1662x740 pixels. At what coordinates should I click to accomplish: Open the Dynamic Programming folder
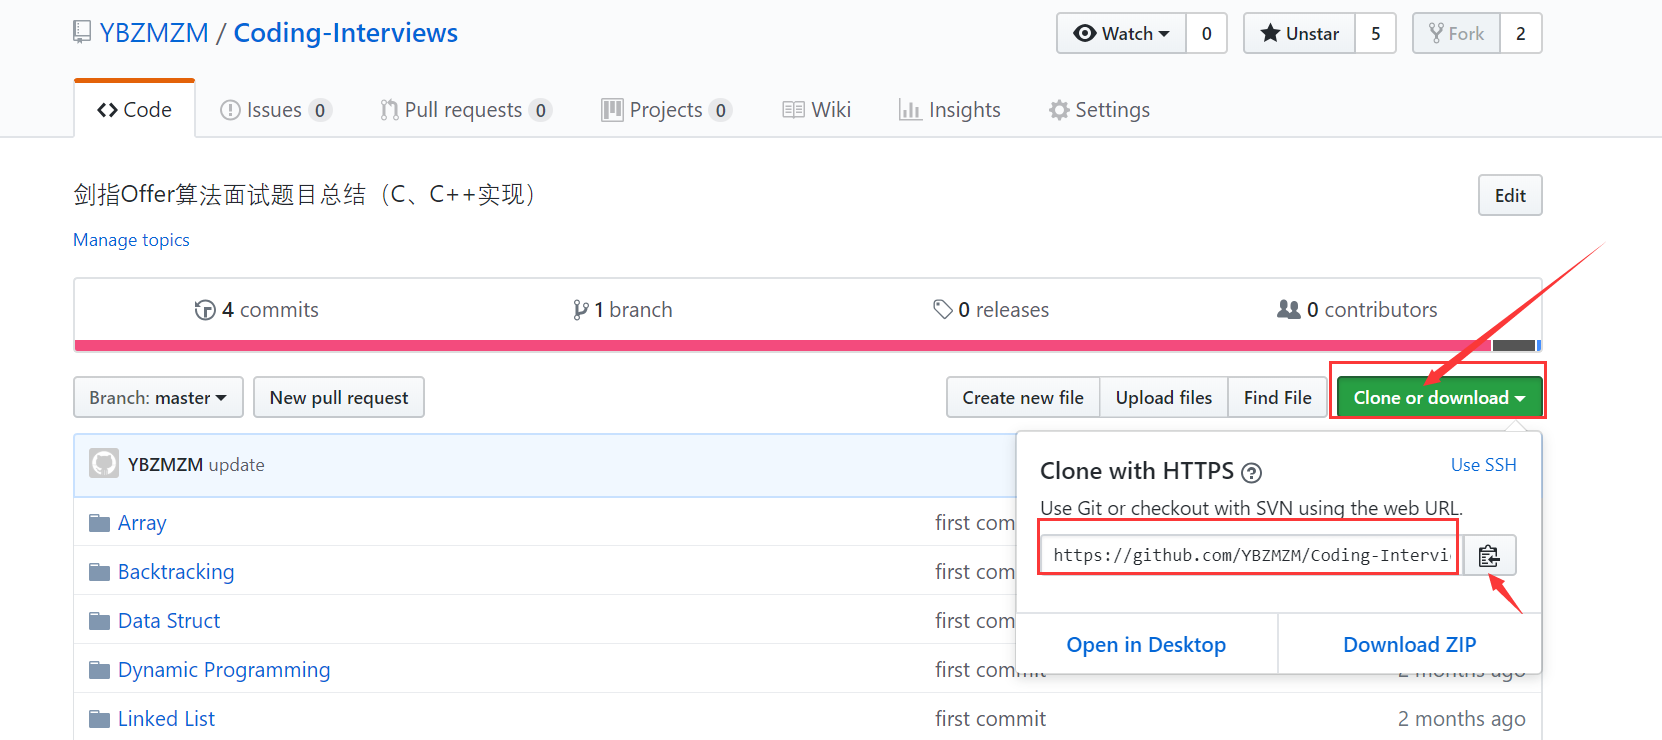pos(224,670)
